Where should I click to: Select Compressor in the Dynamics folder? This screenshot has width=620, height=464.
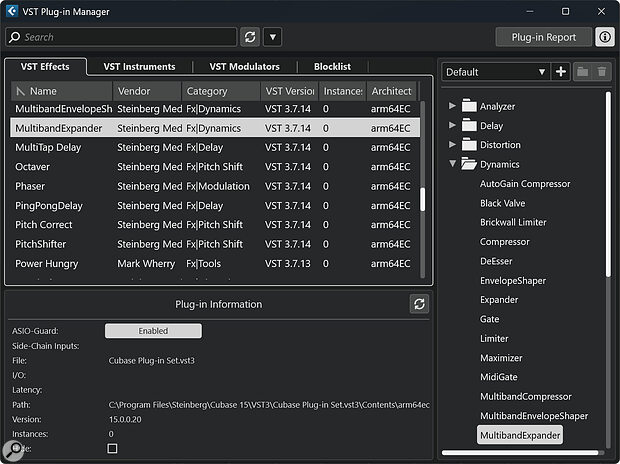coord(504,242)
